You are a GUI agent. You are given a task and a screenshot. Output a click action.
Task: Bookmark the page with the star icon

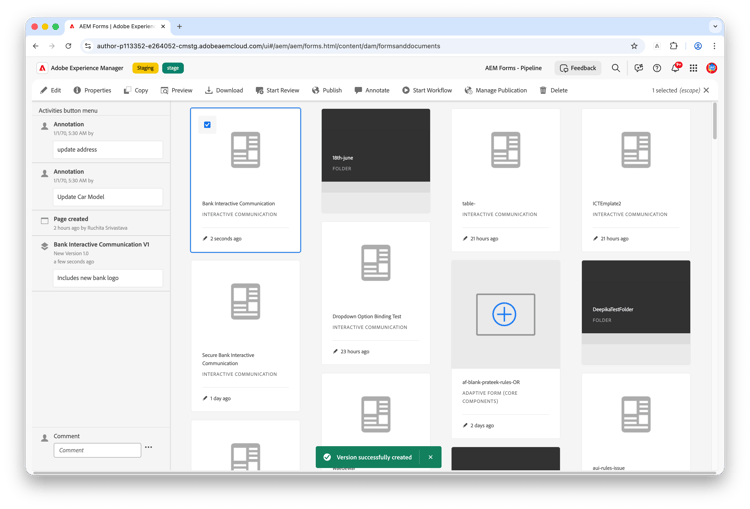click(x=634, y=46)
